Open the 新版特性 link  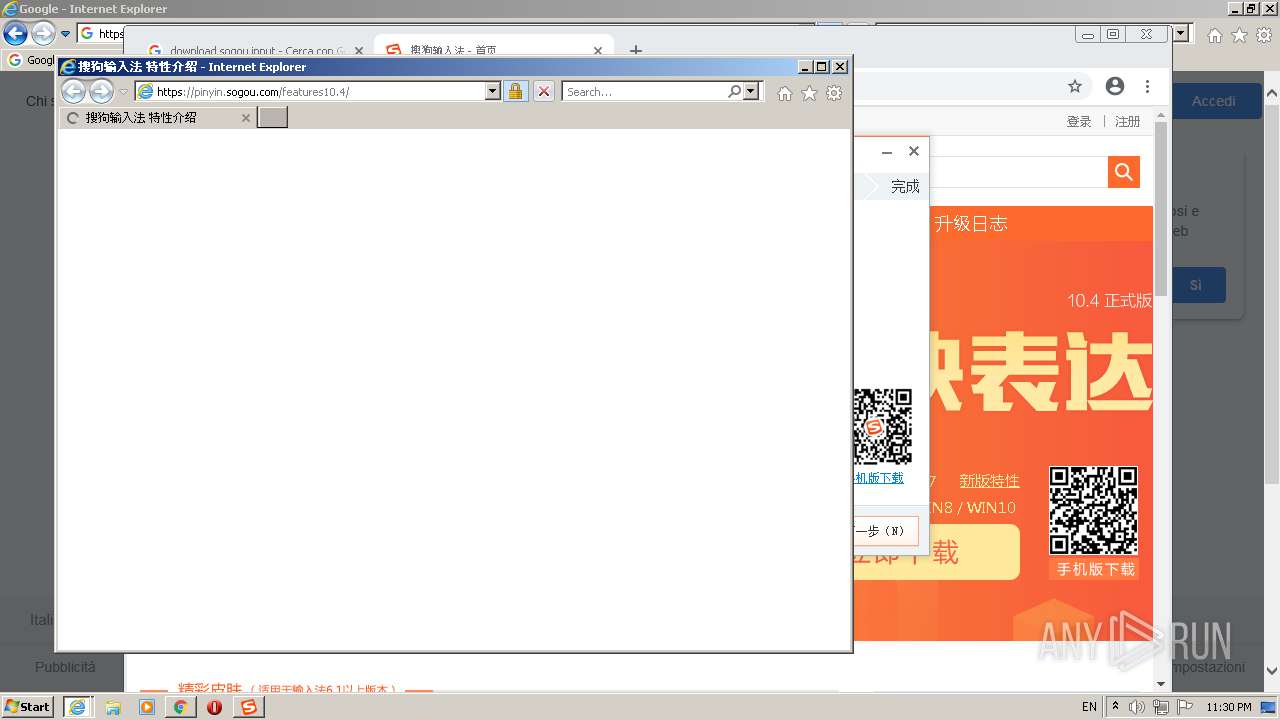pyautogui.click(x=989, y=481)
